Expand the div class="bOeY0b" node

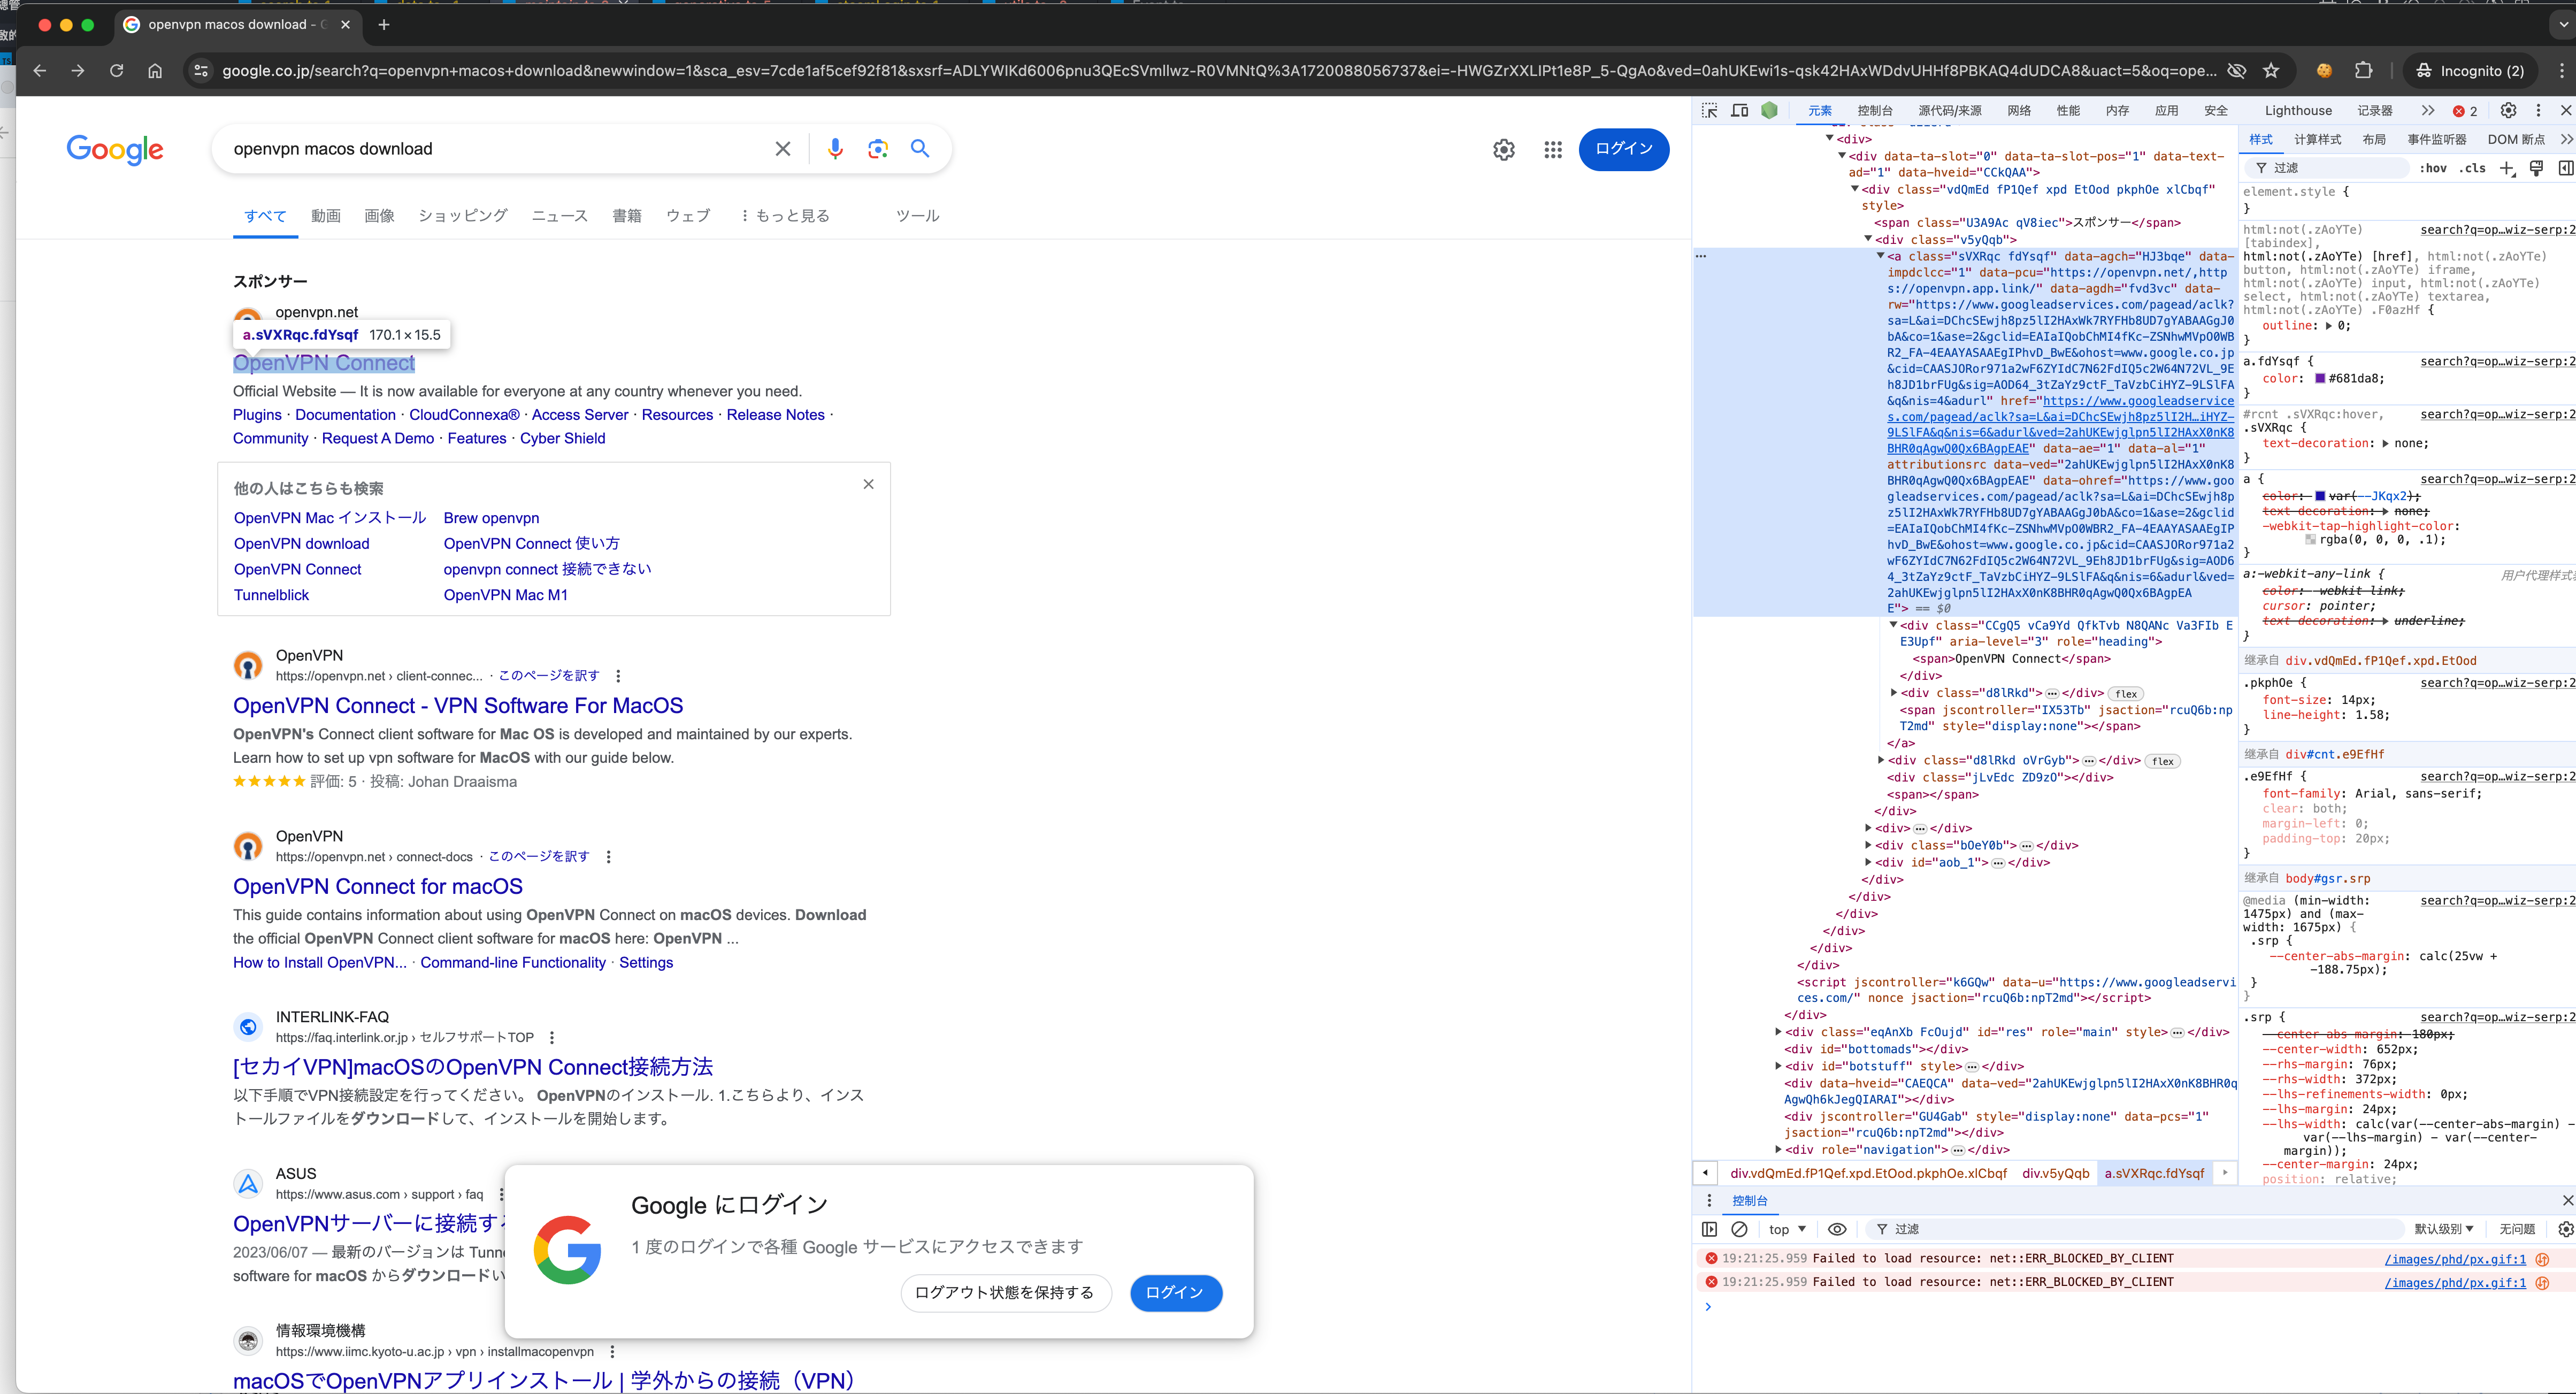pyautogui.click(x=1868, y=845)
